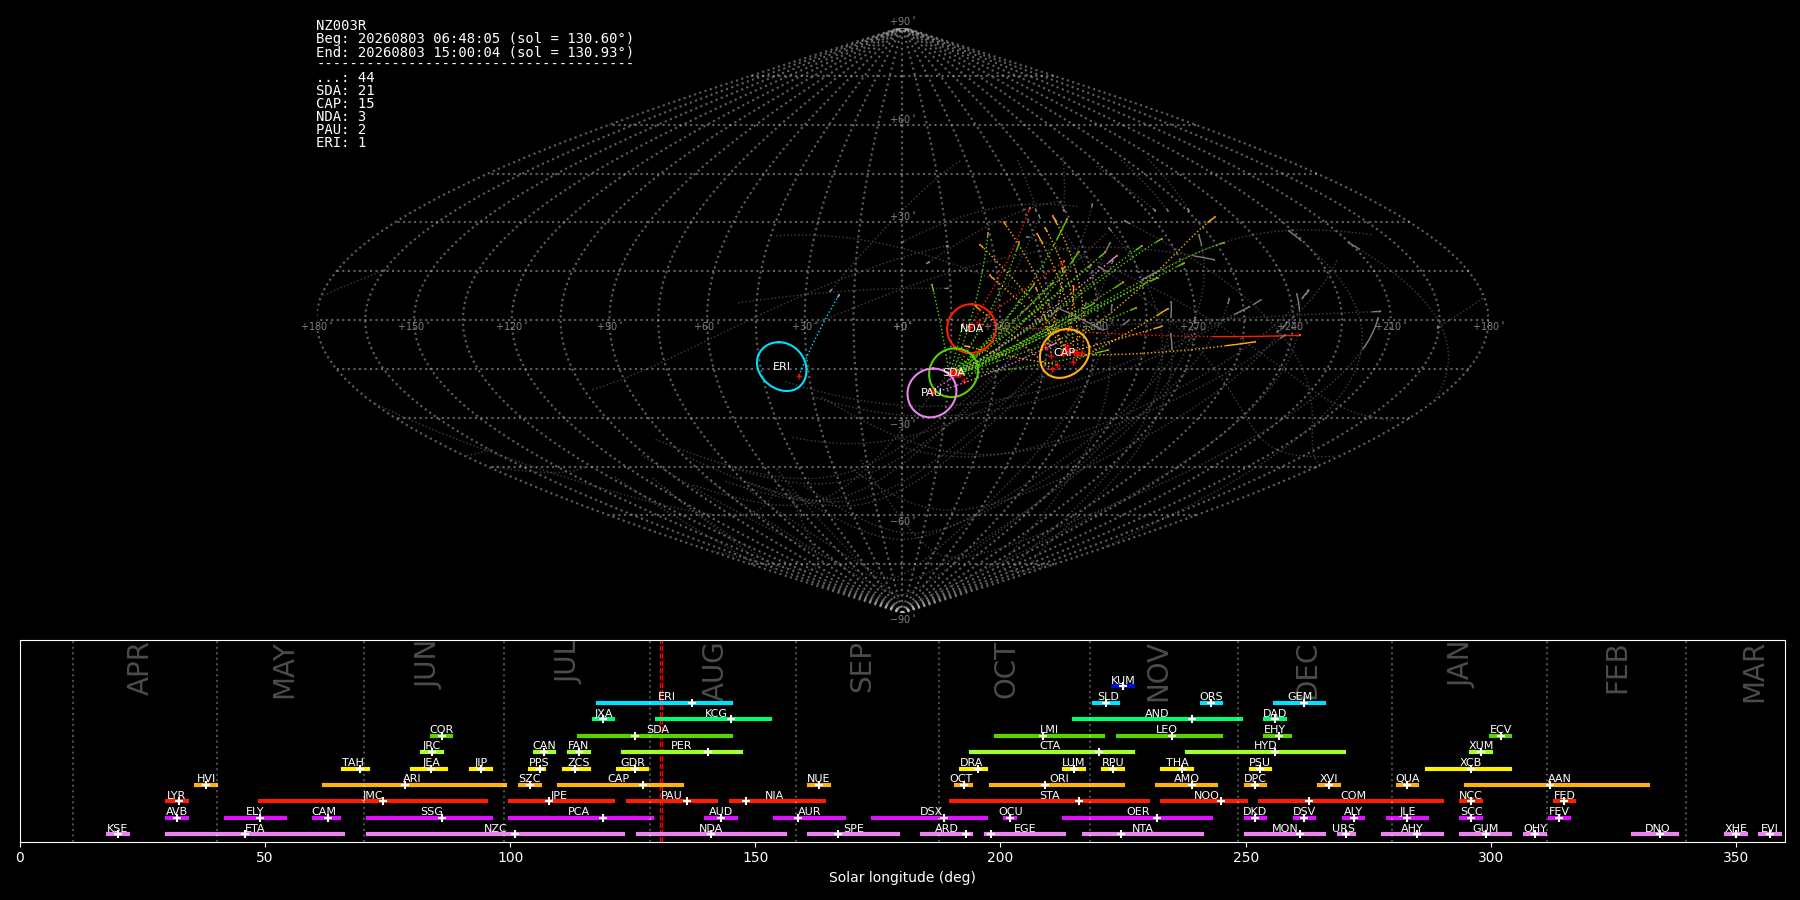The width and height of the screenshot is (1800, 900).
Task: Click the ERI radiant circle
Action: pyautogui.click(x=782, y=367)
